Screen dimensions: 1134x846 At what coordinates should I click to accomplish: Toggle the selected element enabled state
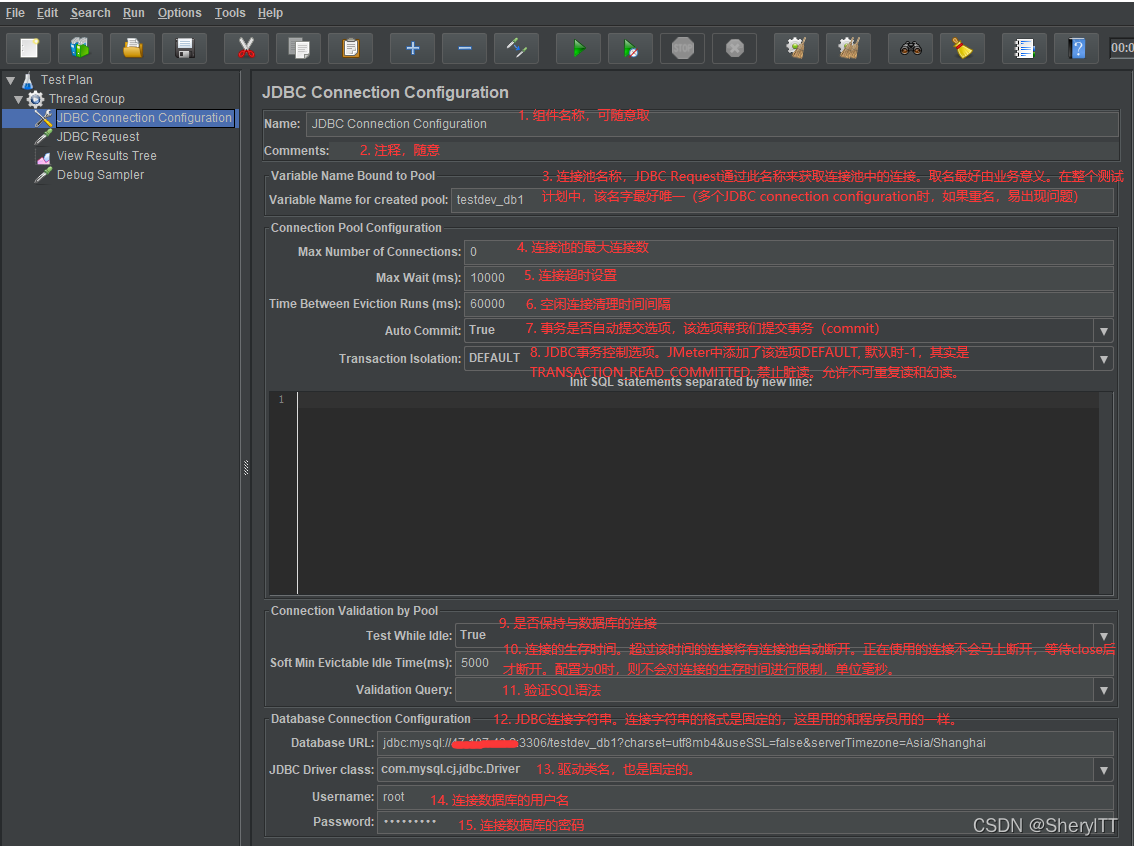tap(516, 47)
